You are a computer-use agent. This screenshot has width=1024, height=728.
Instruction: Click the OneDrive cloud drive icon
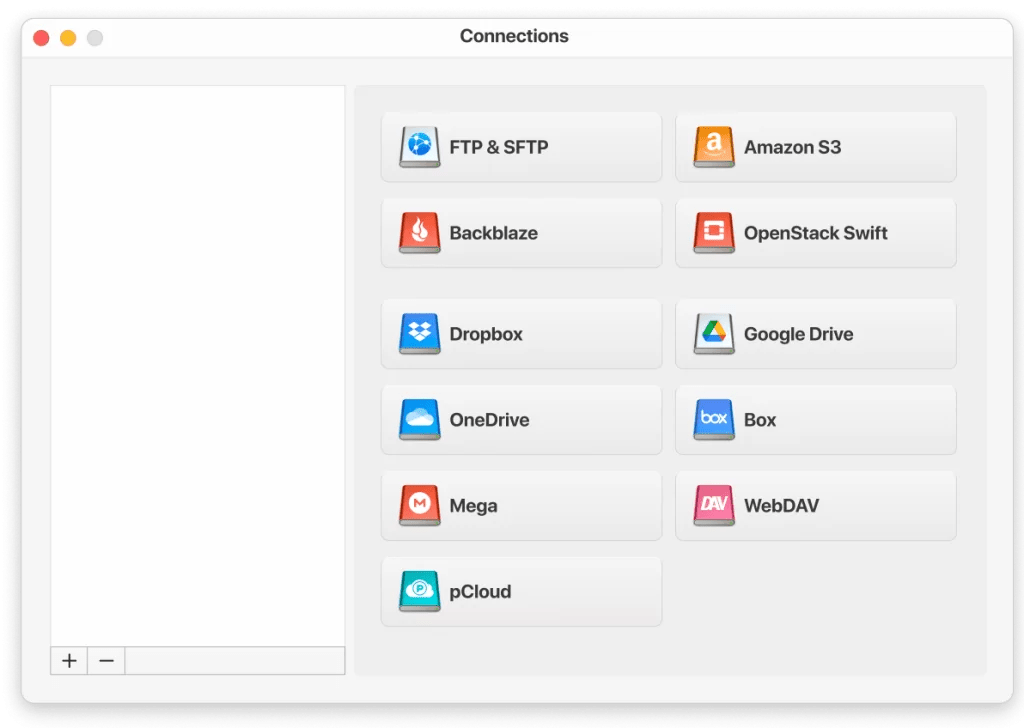tap(419, 419)
